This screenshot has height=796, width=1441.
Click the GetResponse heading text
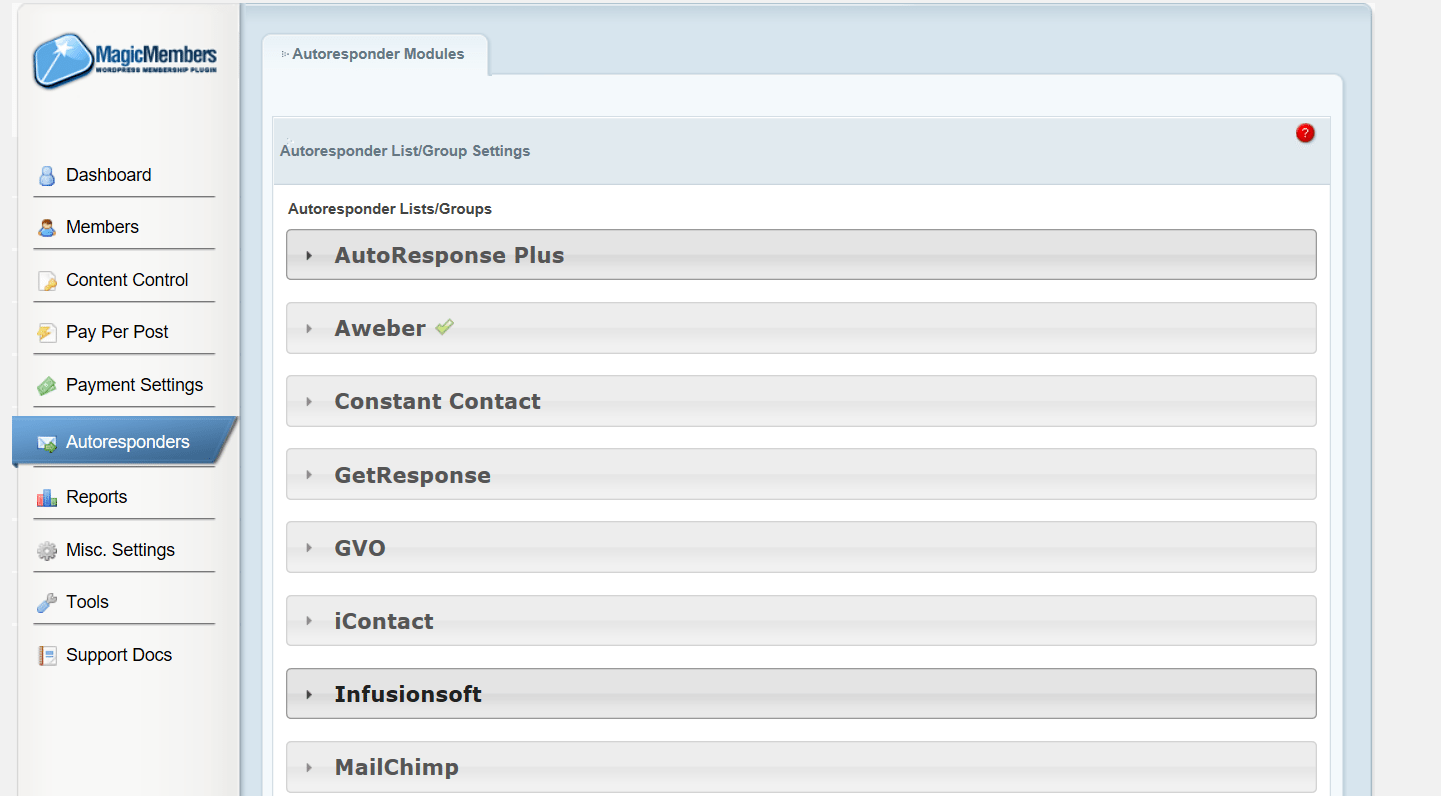[x=412, y=475]
